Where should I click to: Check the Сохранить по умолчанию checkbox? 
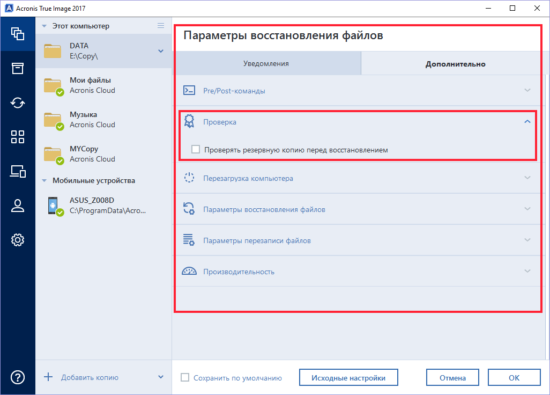(185, 377)
